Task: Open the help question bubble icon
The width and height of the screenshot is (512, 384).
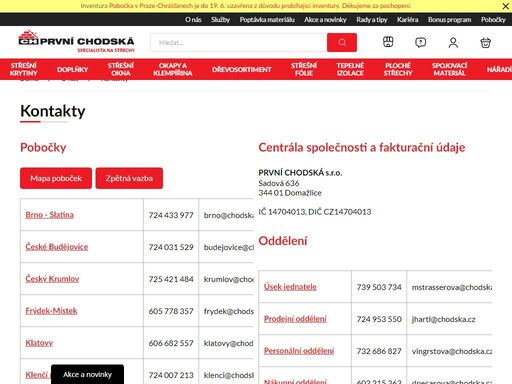Action: point(420,42)
